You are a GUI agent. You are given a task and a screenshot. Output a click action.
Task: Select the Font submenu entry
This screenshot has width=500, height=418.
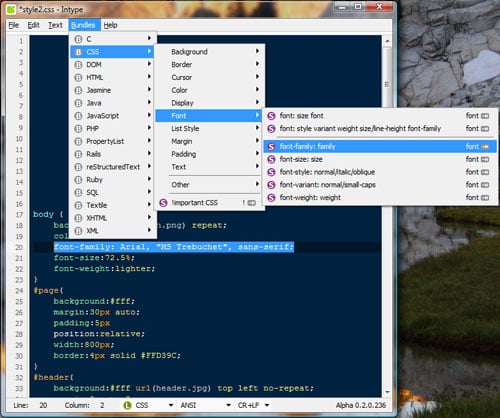(209, 116)
